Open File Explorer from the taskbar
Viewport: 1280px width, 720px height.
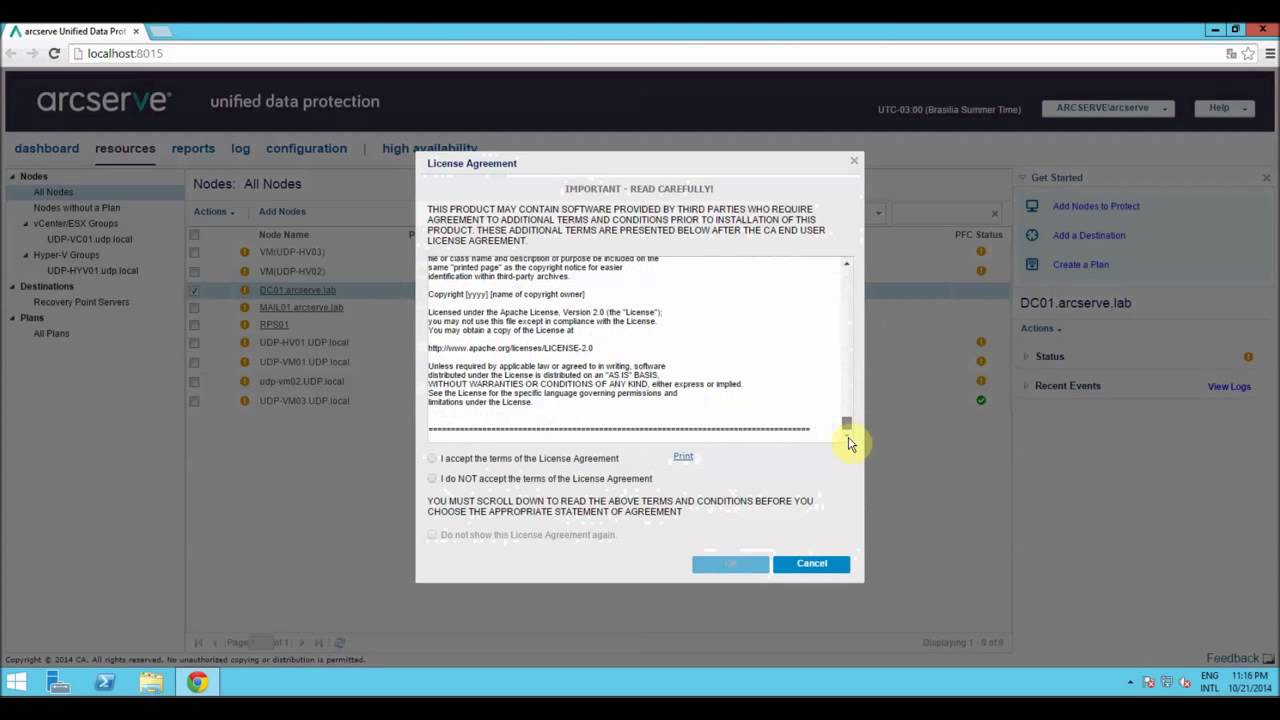tap(151, 682)
